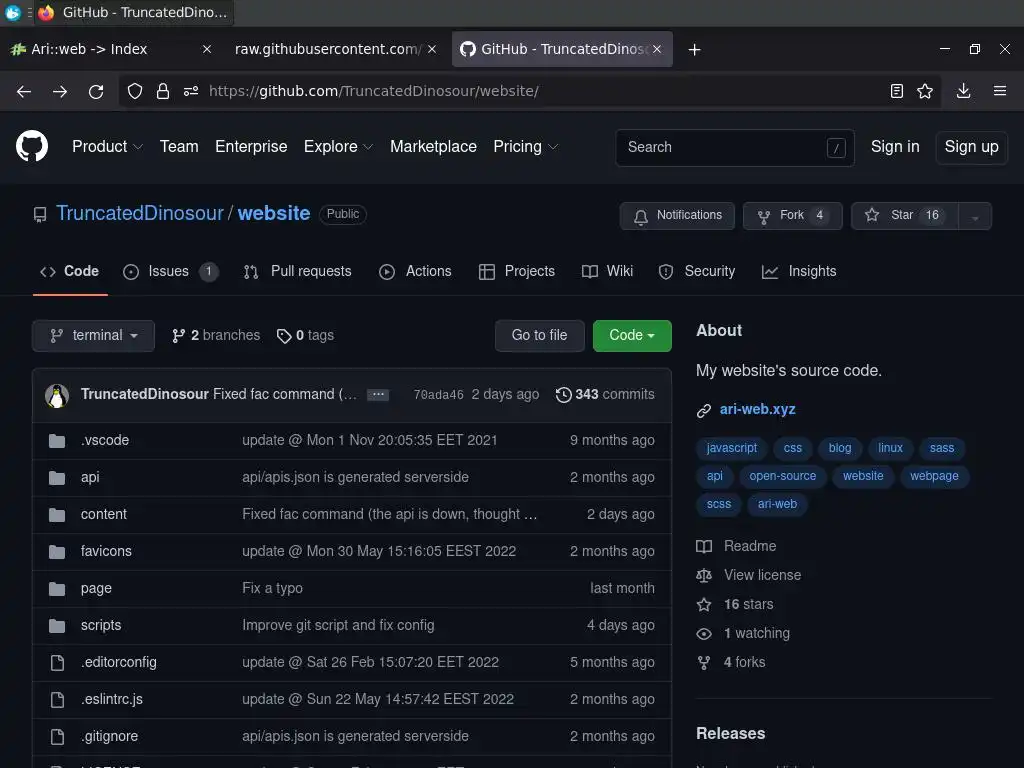The height and width of the screenshot is (768, 1024).
Task: Open the tracking protection shield icon
Action: pos(135,91)
